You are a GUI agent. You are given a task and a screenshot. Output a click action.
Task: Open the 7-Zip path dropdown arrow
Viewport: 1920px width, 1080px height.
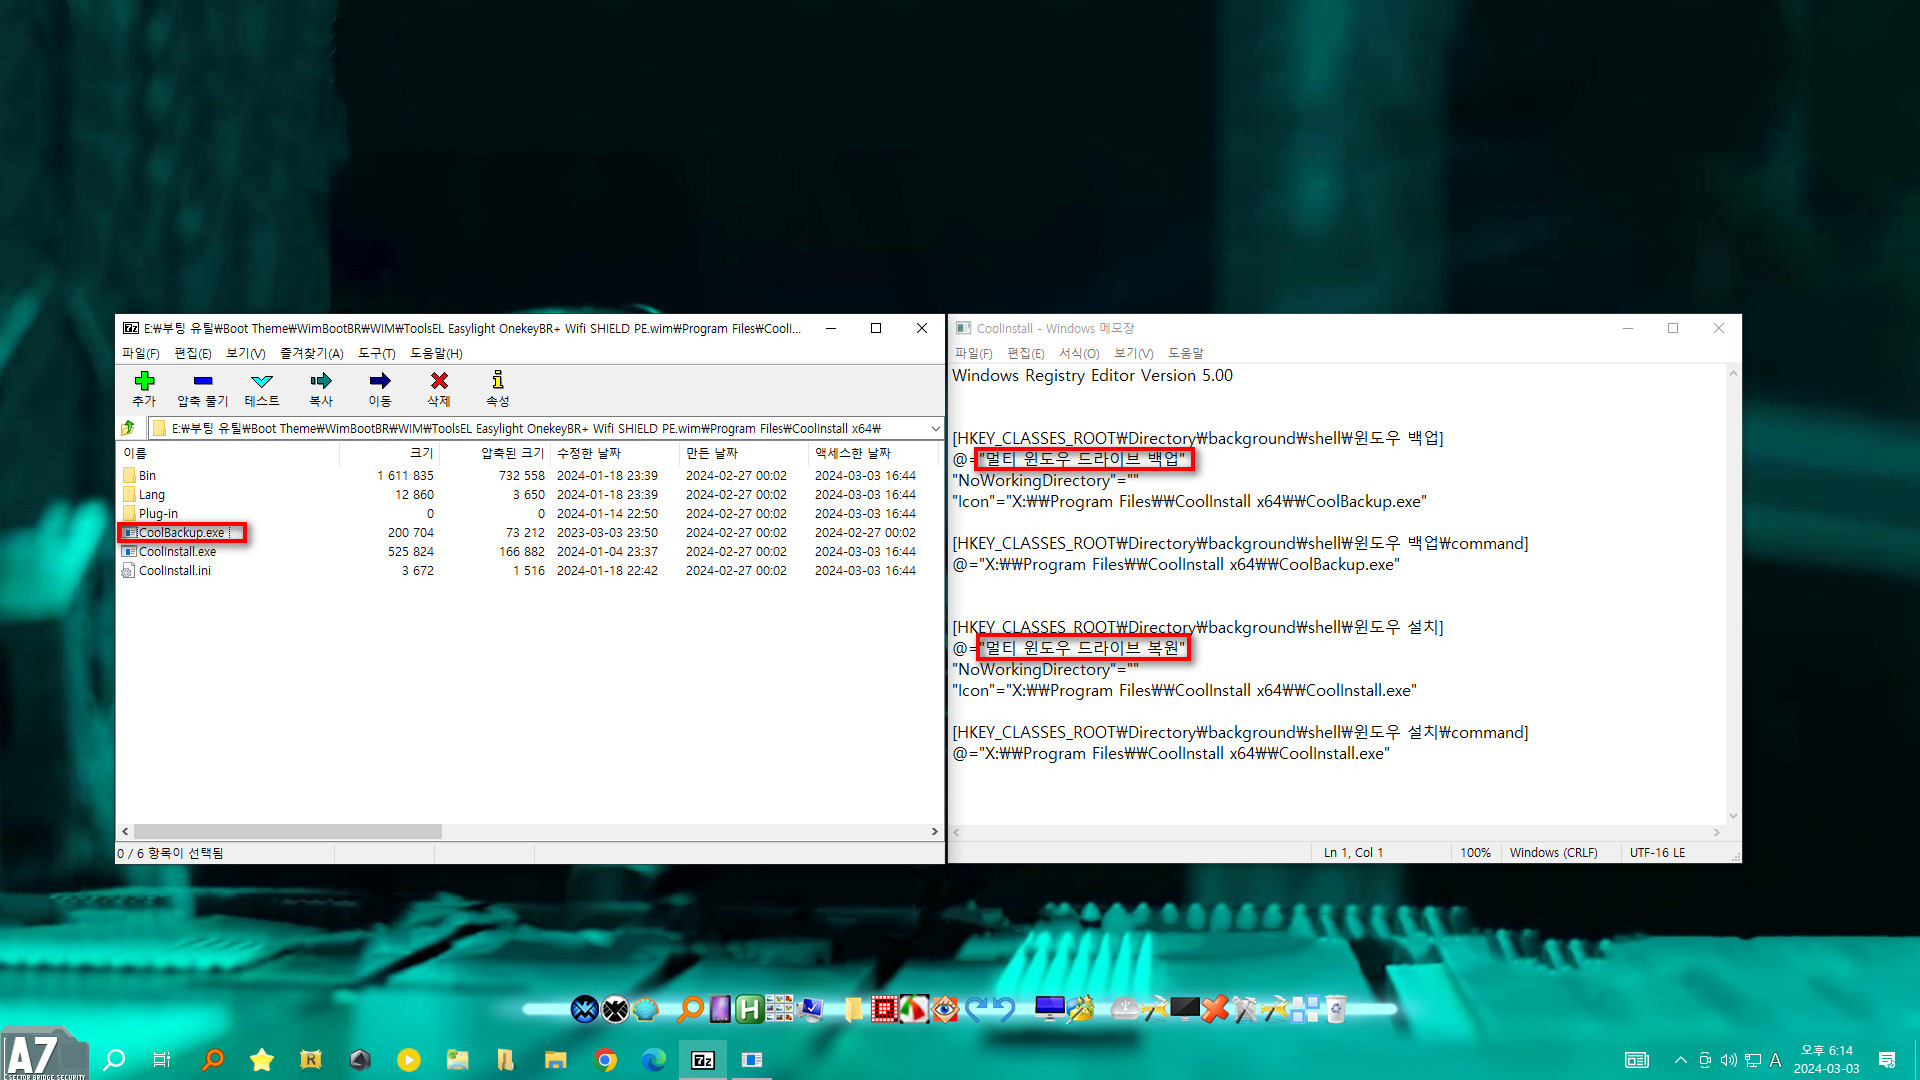click(935, 429)
